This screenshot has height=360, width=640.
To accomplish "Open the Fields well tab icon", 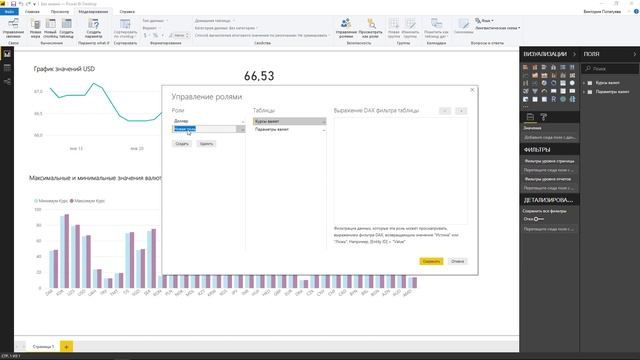I will point(530,117).
